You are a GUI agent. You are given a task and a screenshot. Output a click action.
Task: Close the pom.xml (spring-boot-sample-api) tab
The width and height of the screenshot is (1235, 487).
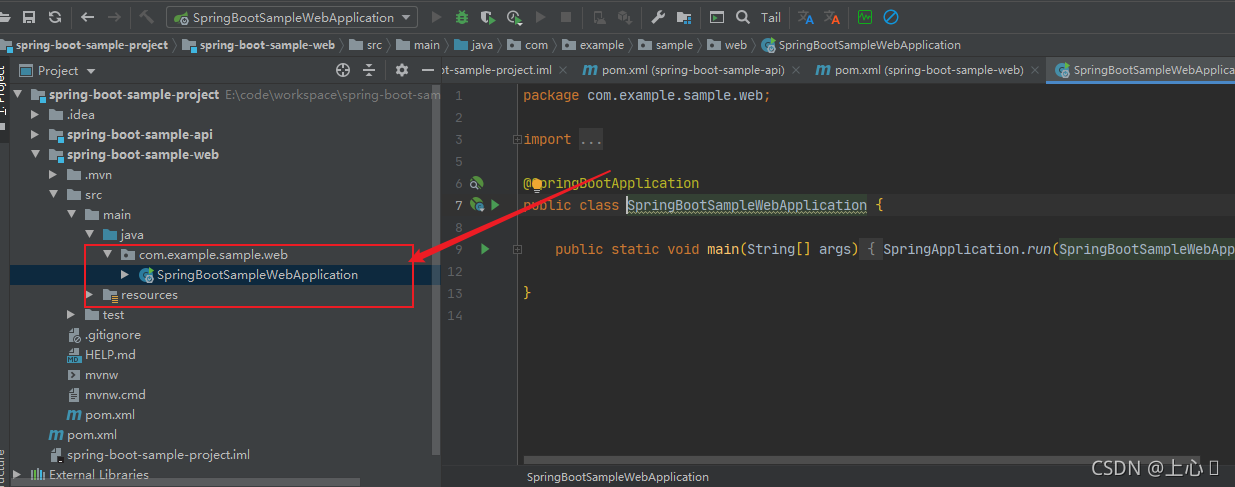tap(794, 70)
